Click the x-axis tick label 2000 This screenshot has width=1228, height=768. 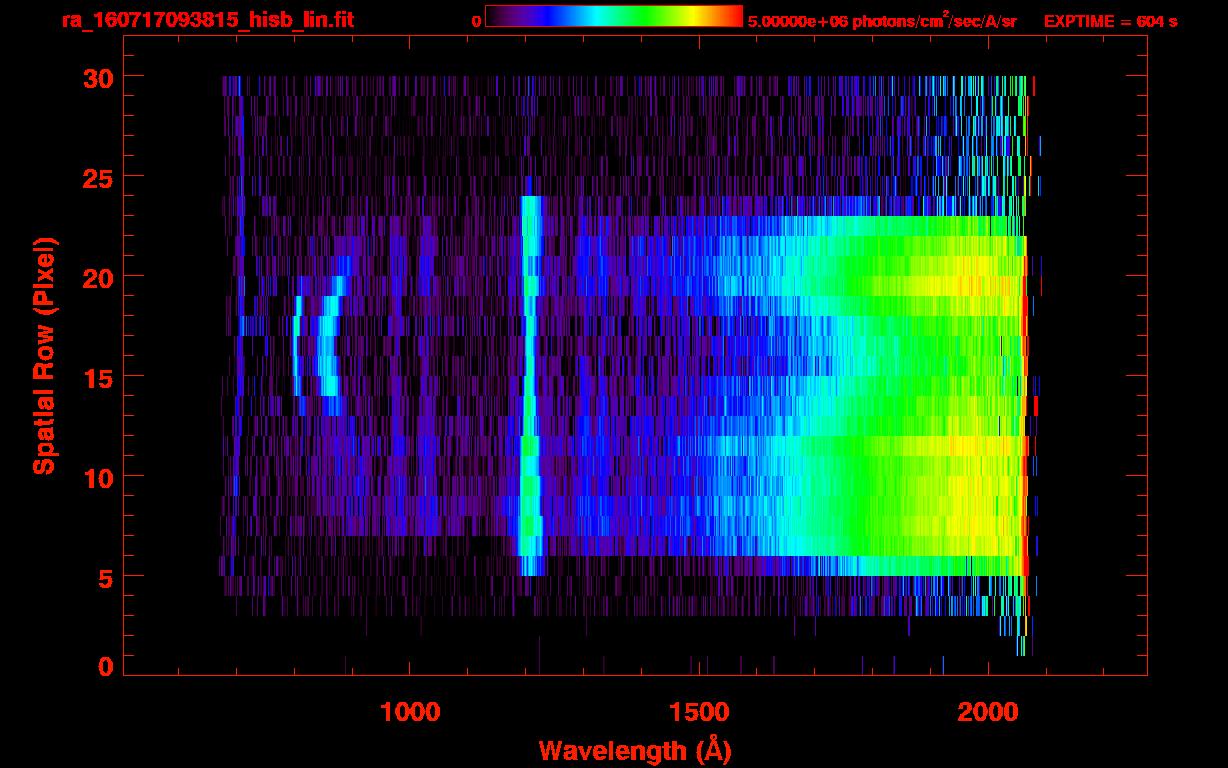tap(988, 712)
